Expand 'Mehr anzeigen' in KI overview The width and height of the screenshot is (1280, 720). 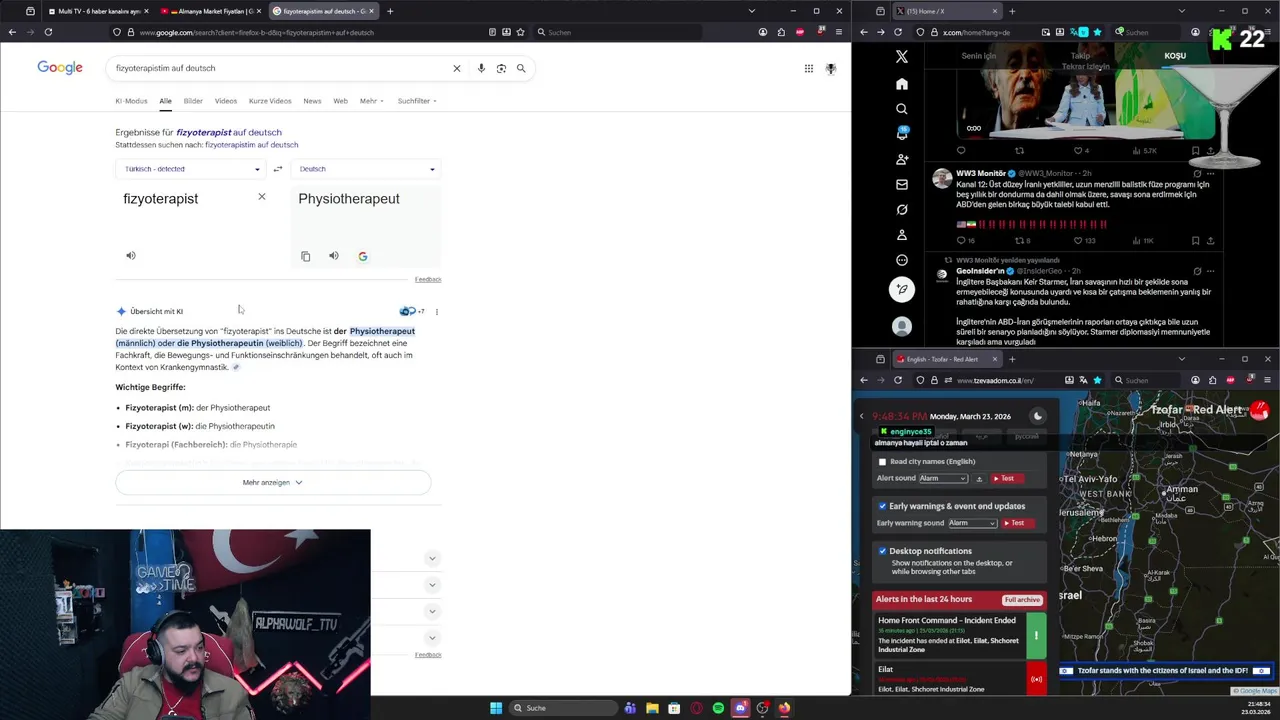(273, 482)
